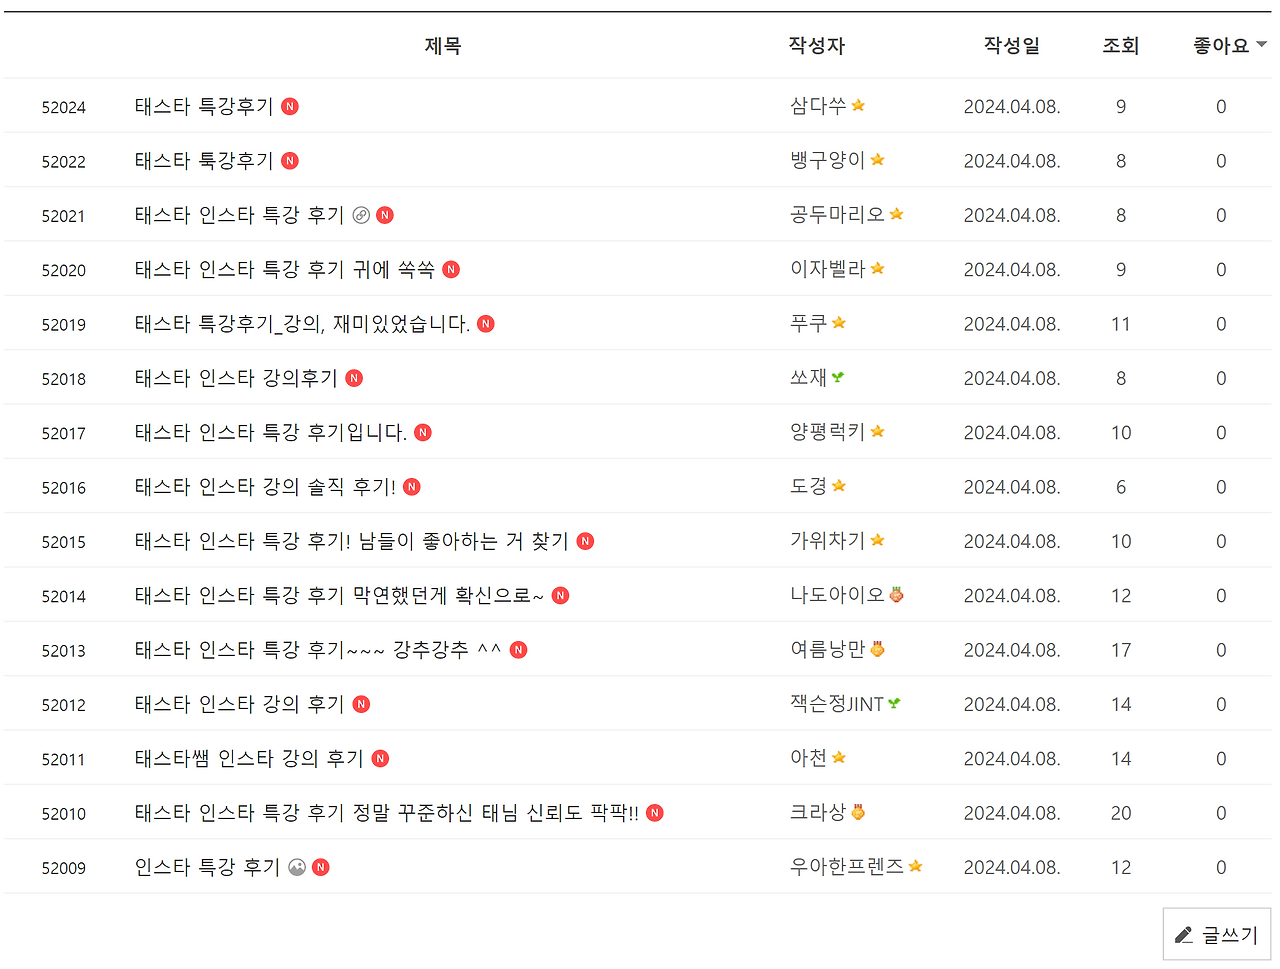Open 푸쿠's 태스타 특강후기 post
The width and height of the screenshot is (1280, 969).
tap(300, 322)
